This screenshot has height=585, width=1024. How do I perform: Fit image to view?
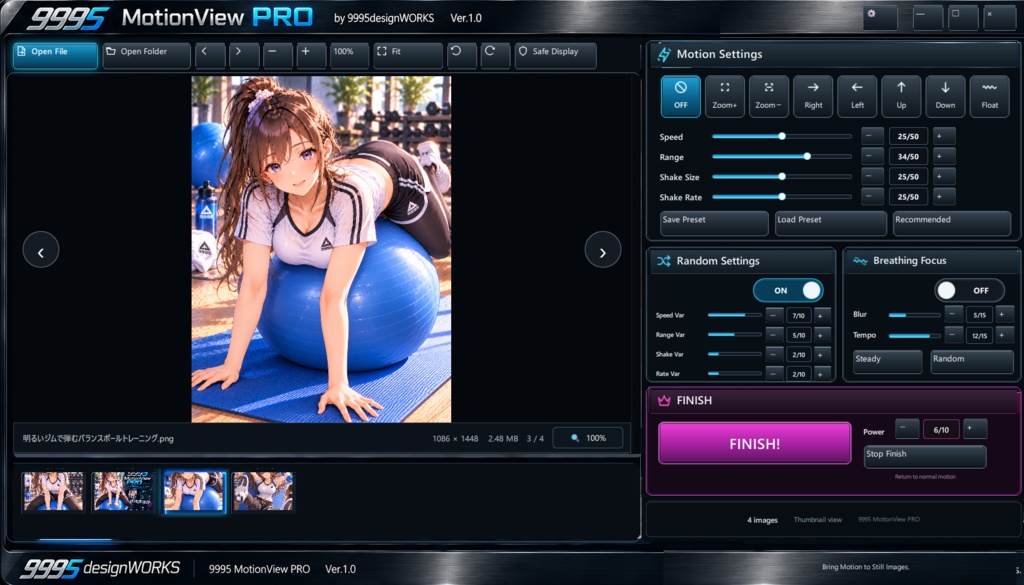[x=408, y=55]
